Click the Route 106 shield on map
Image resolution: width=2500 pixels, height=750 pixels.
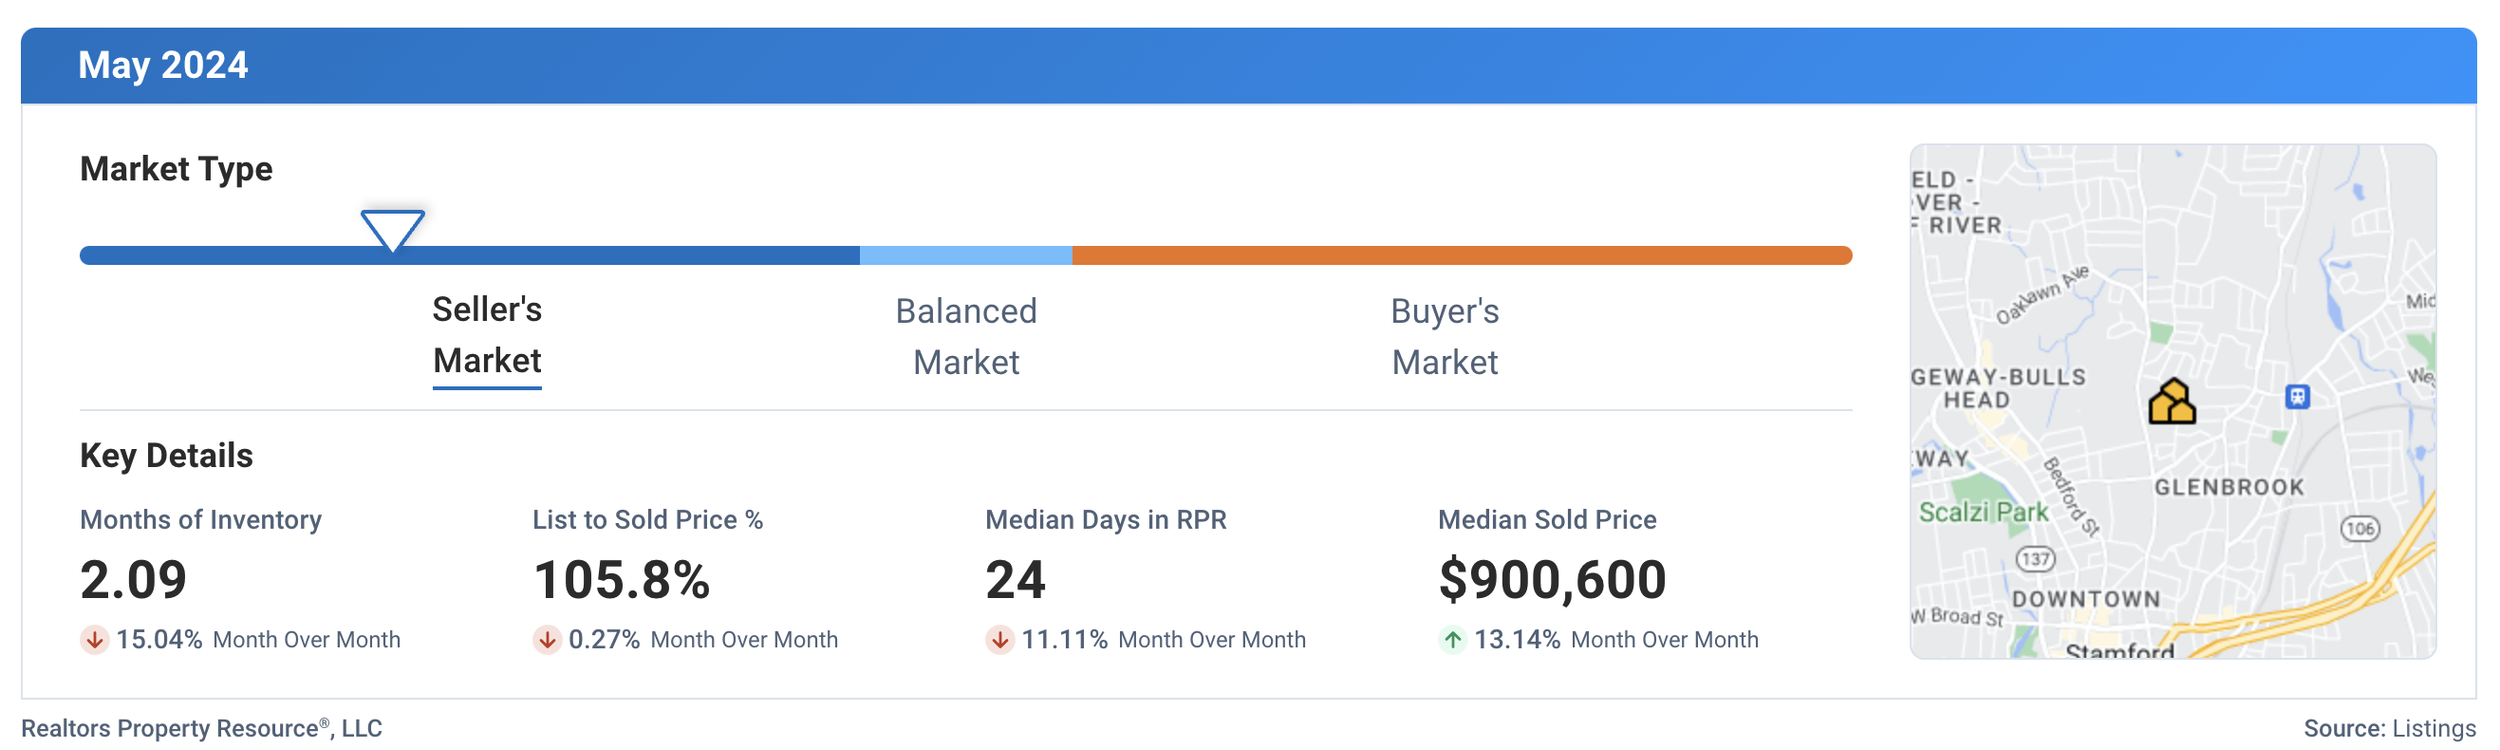tap(2359, 528)
